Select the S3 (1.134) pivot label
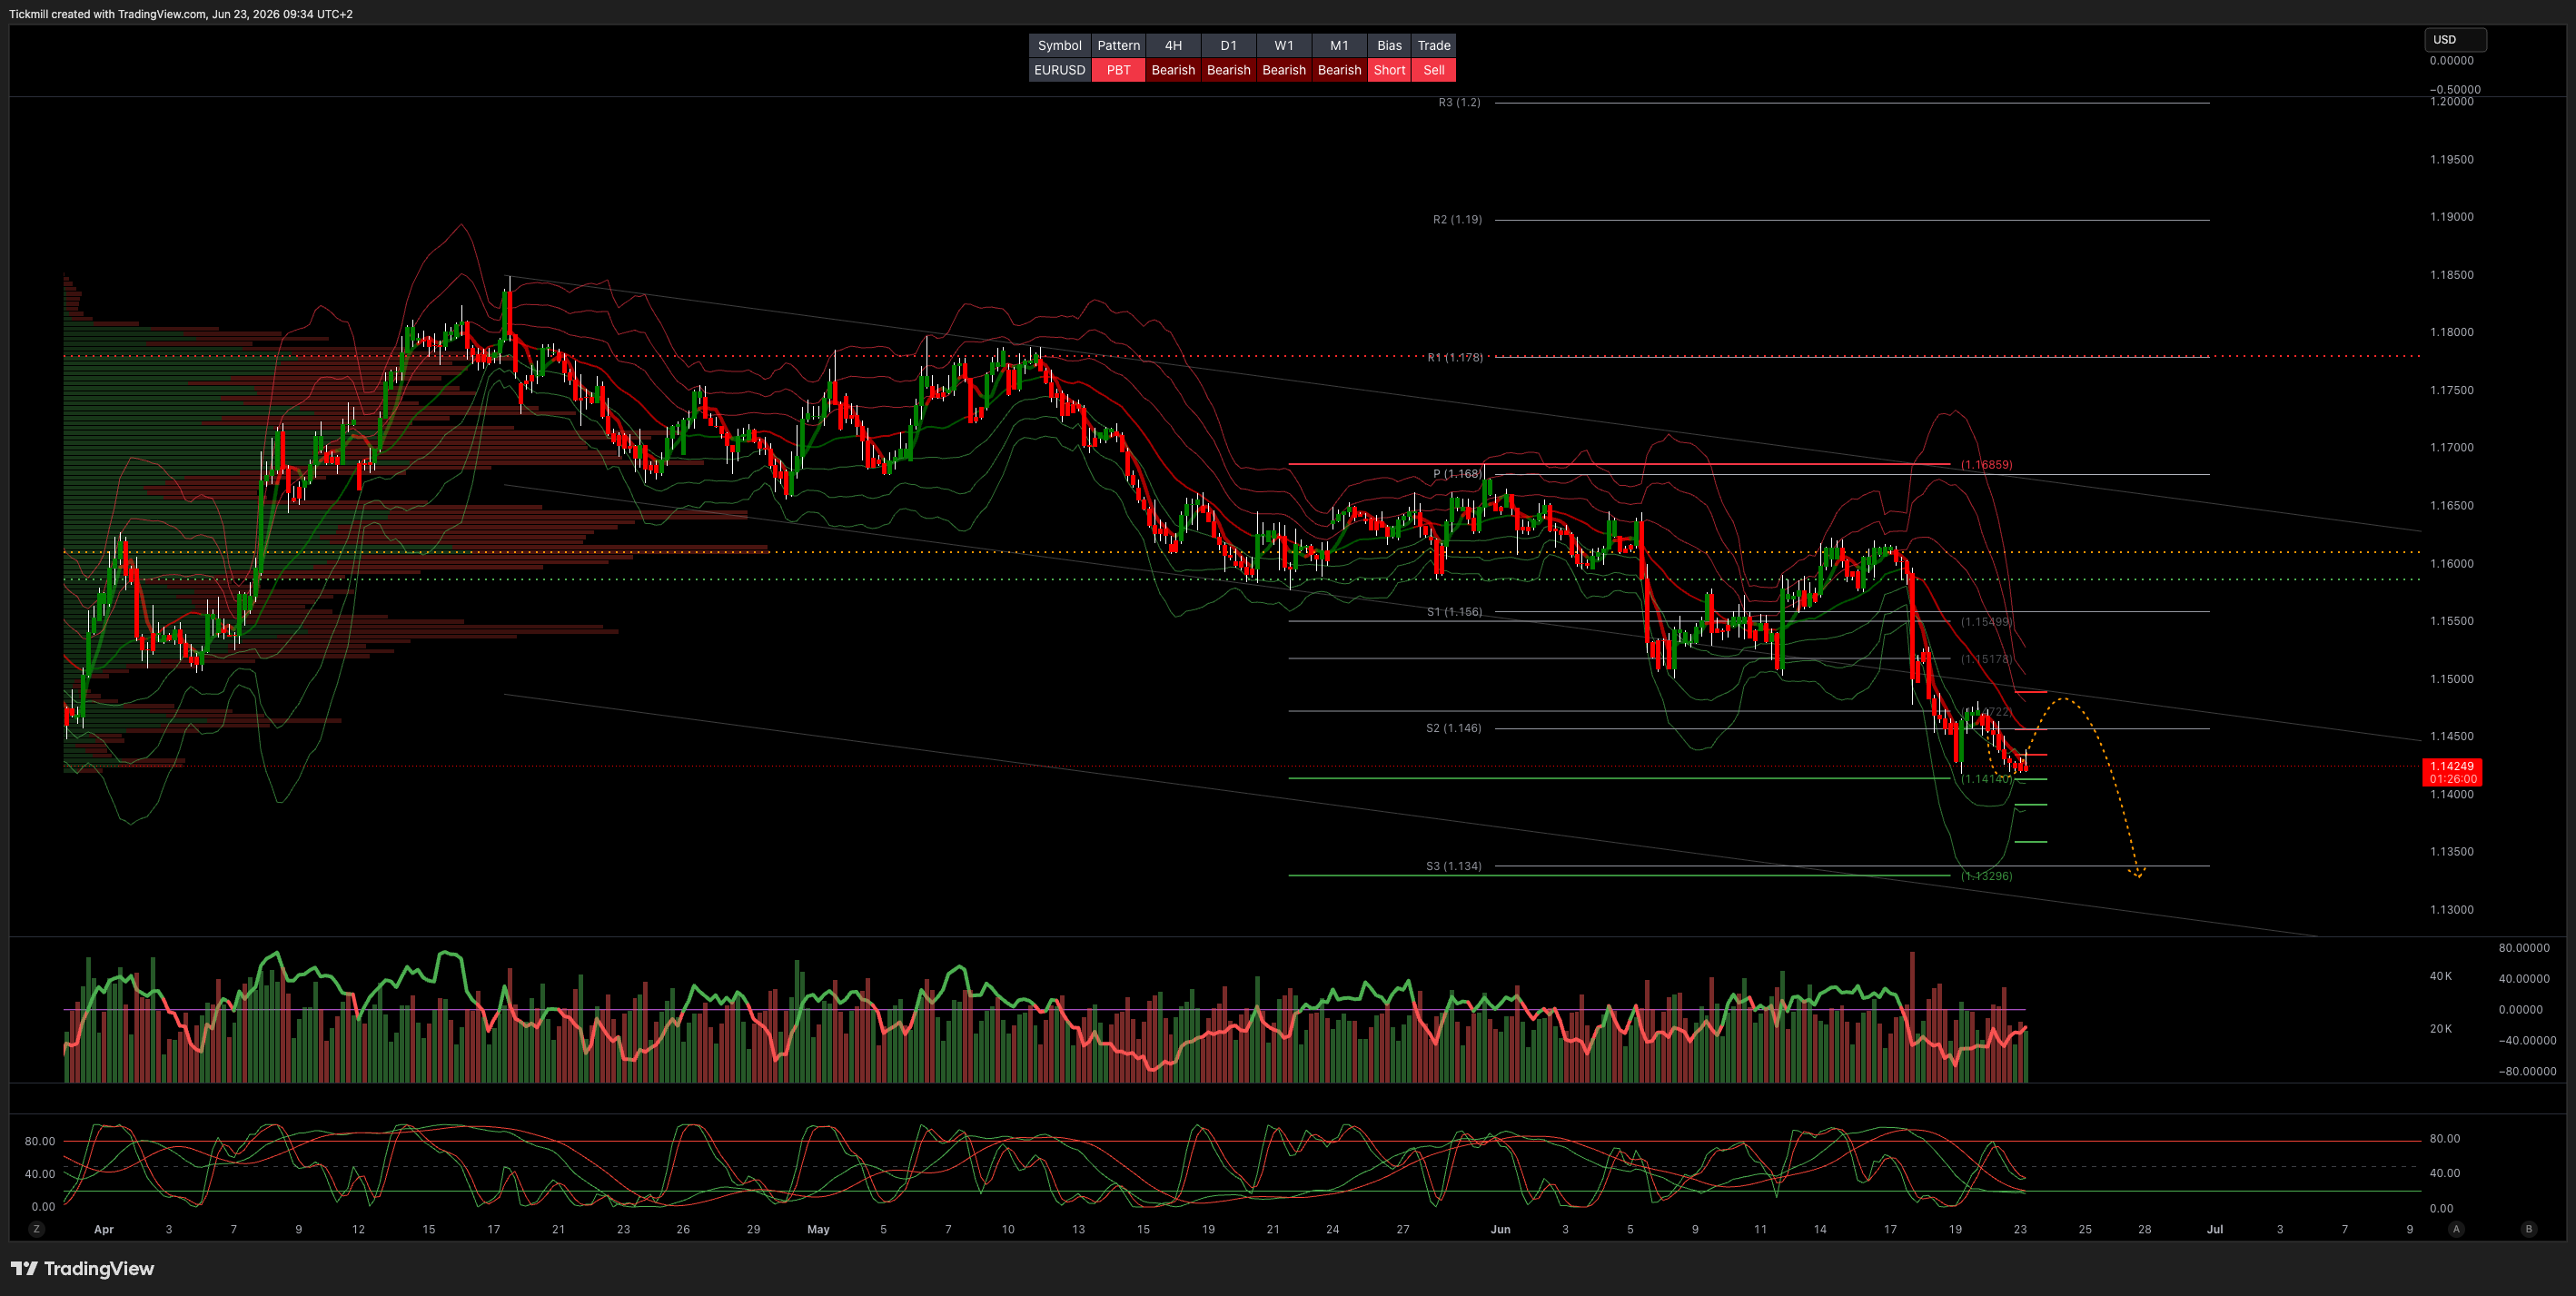The width and height of the screenshot is (2576, 1296). 1454,866
